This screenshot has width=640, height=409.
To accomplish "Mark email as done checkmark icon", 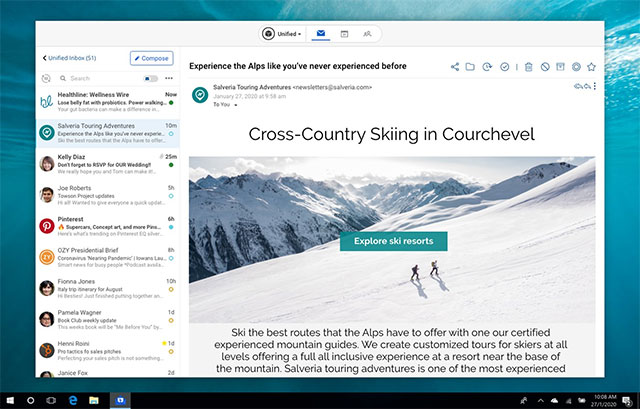I will point(504,67).
